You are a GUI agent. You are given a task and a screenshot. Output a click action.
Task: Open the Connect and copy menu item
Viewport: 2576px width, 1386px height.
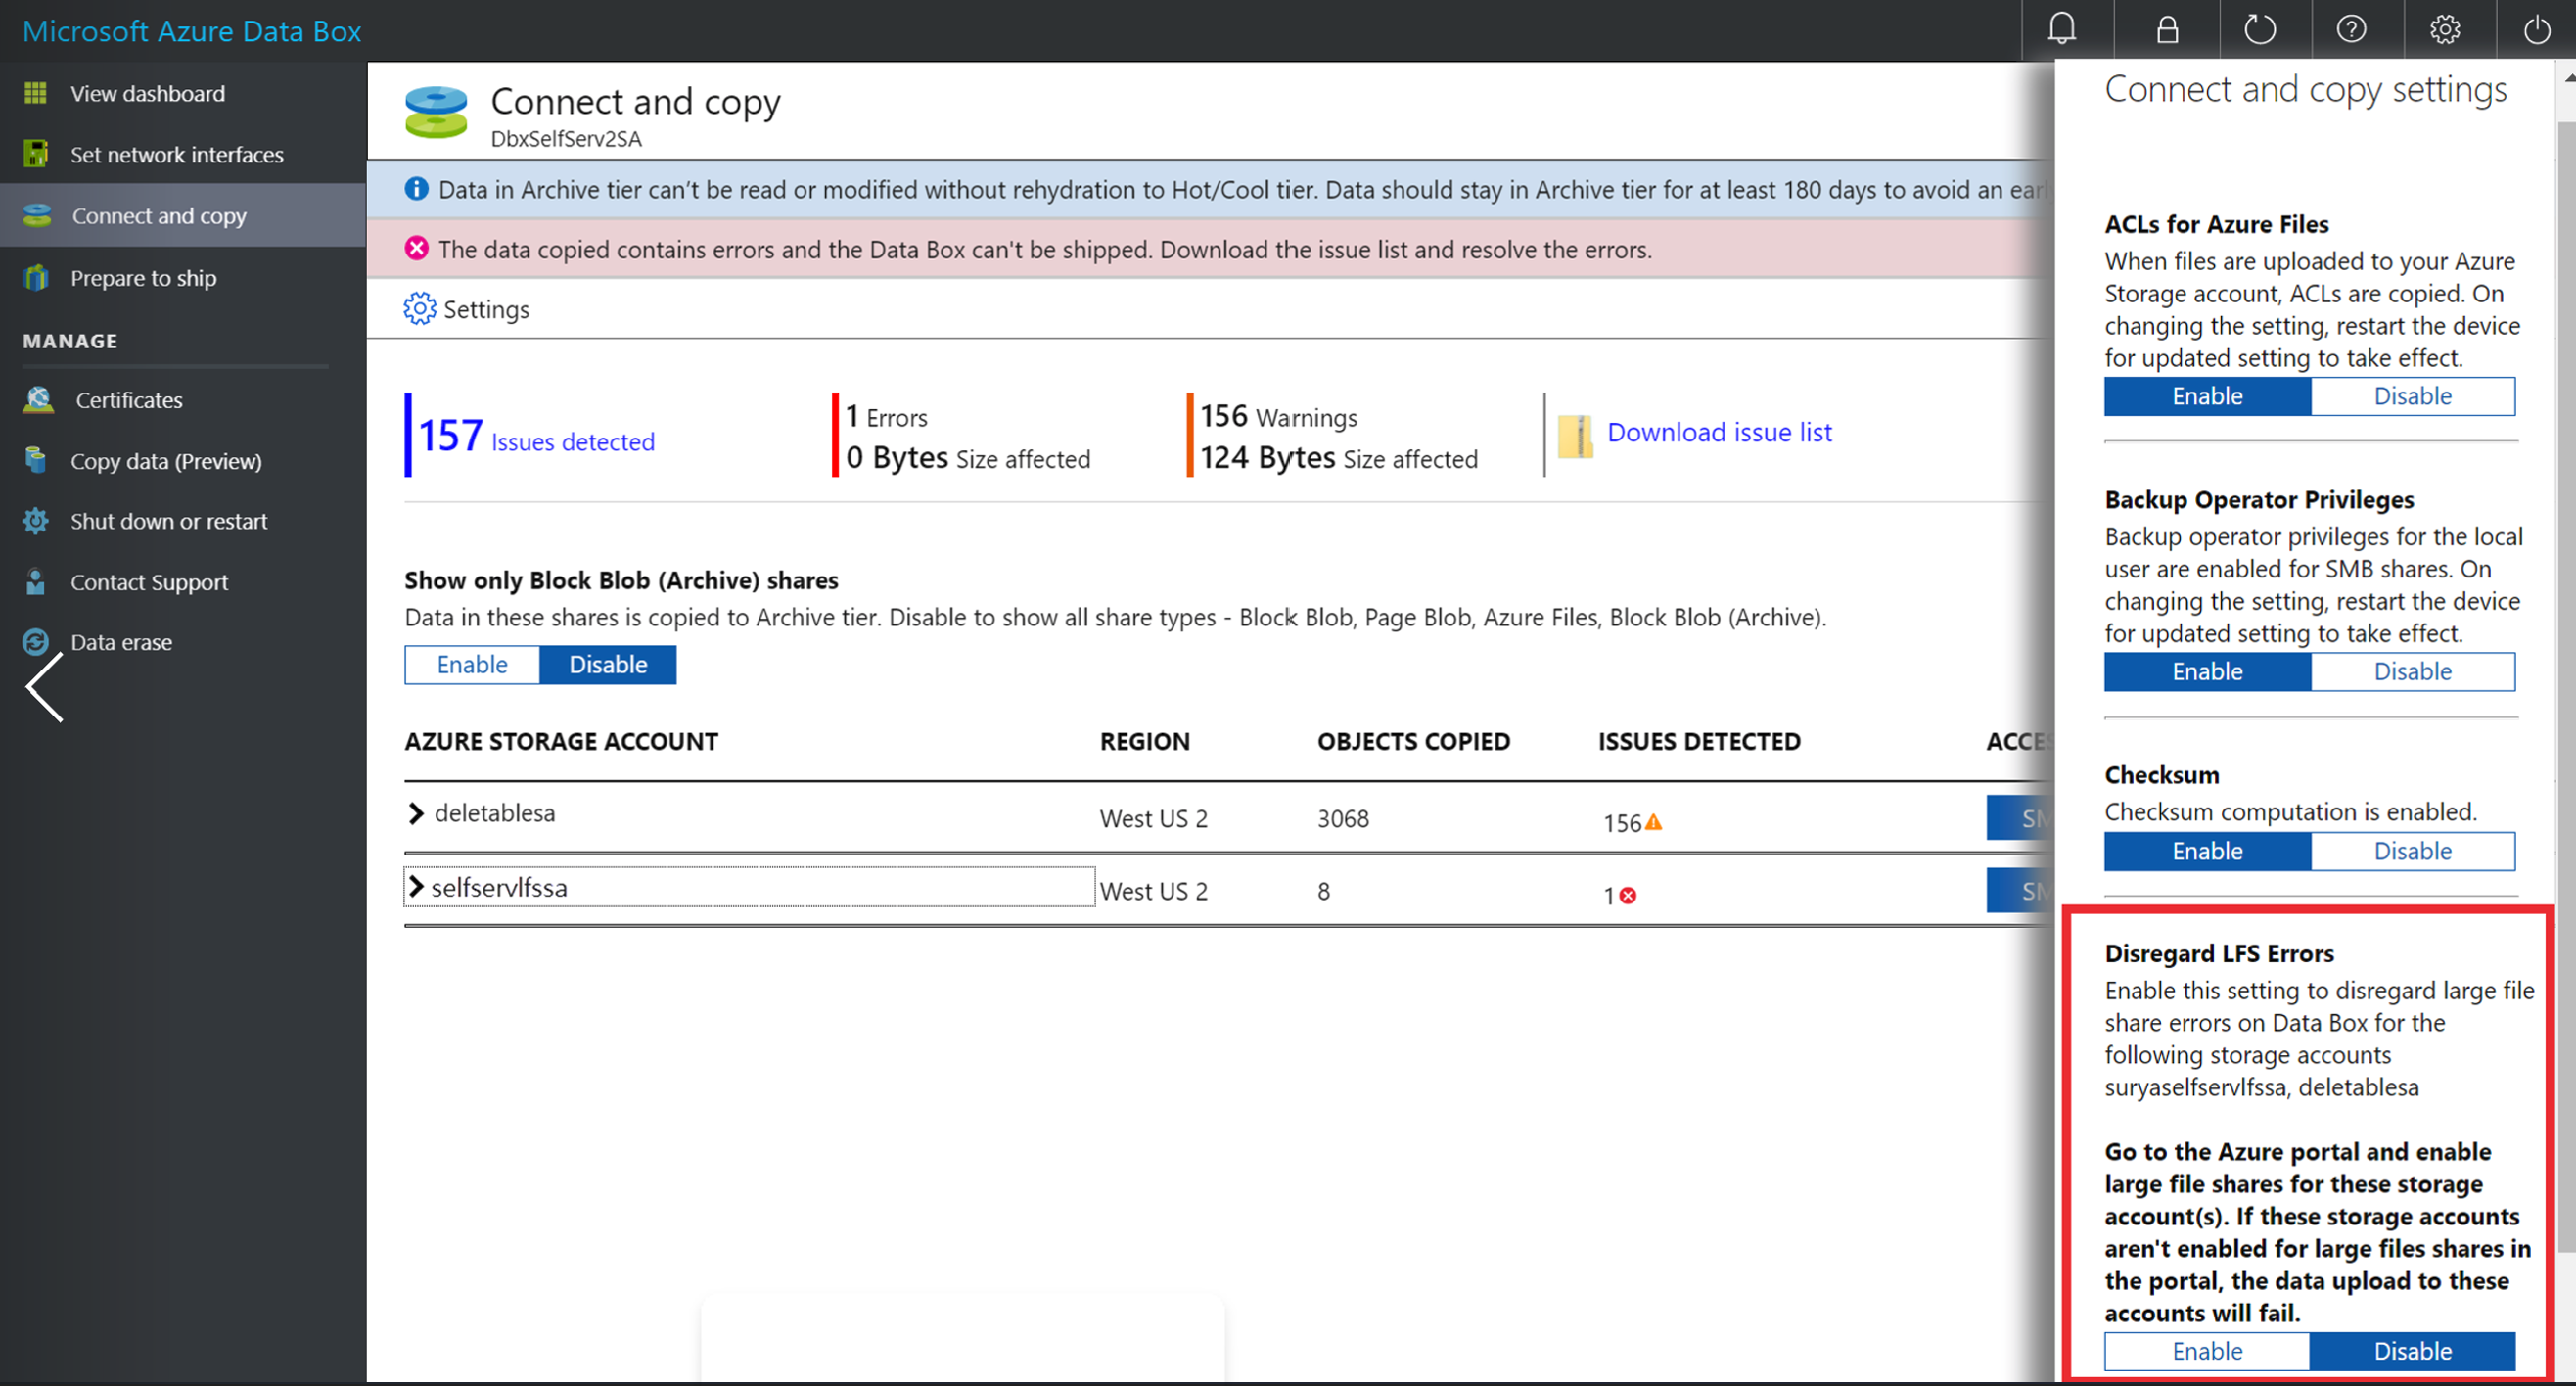point(157,215)
